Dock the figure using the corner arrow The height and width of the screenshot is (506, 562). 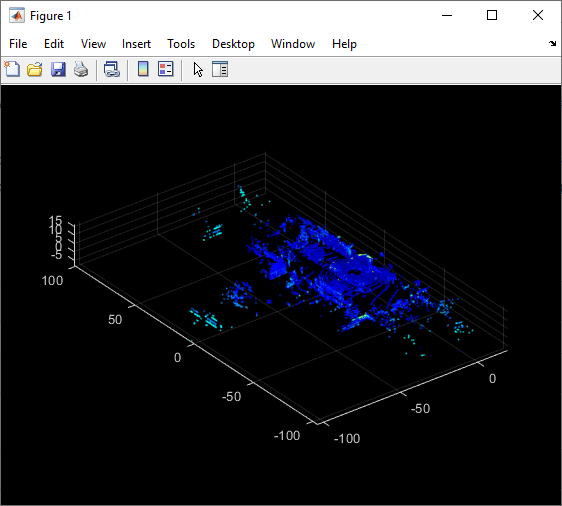tap(552, 43)
